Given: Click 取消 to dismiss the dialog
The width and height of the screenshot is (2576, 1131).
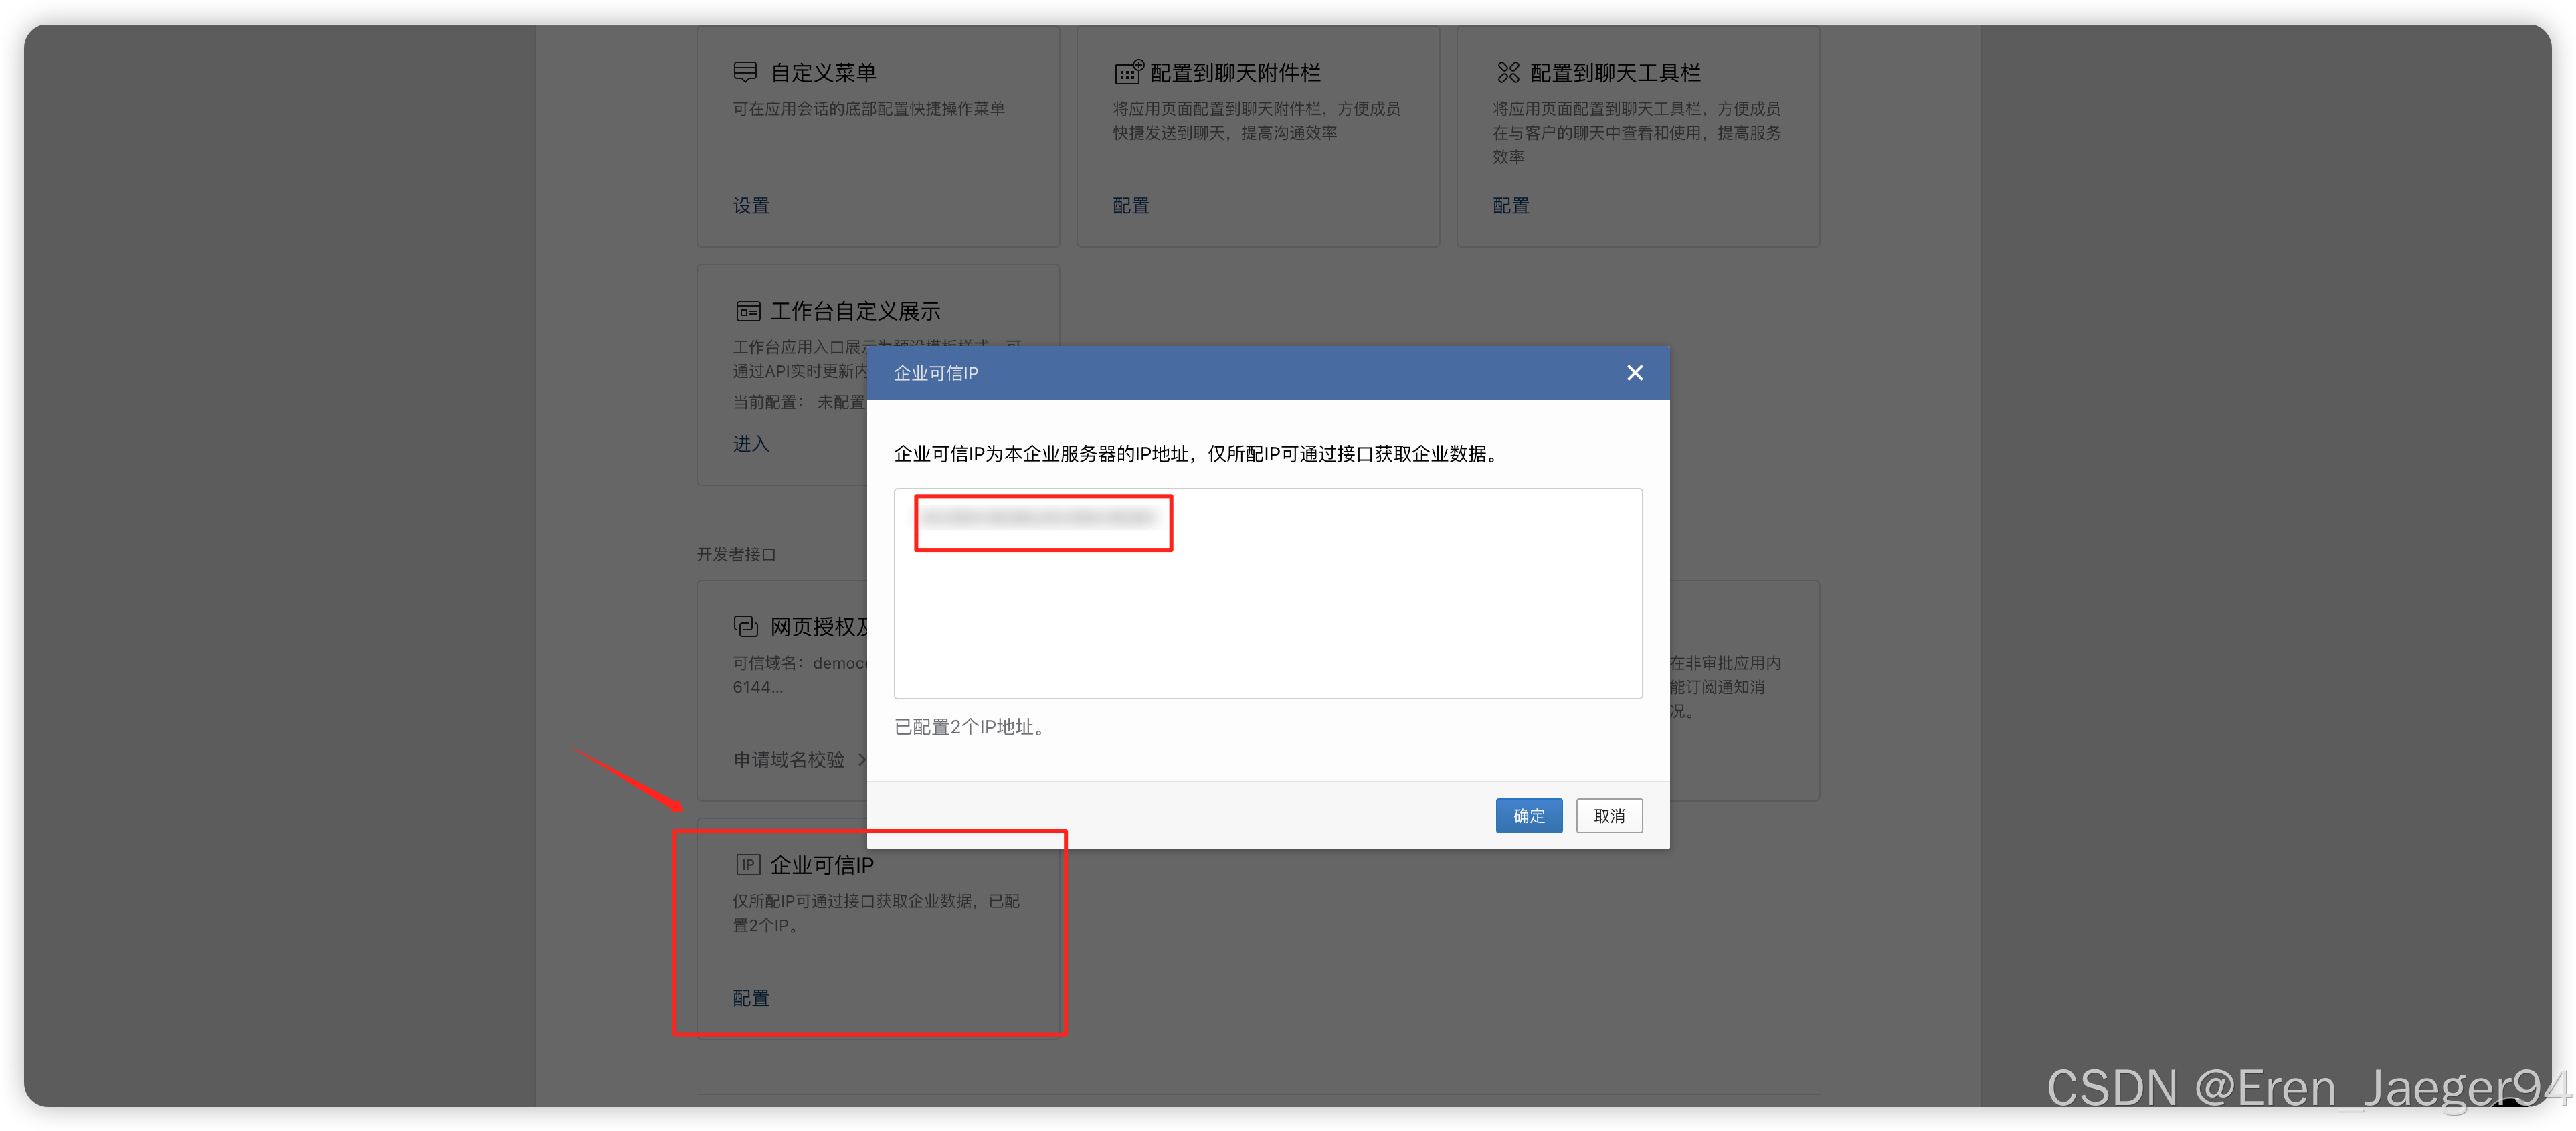Looking at the screenshot, I should tap(1609, 815).
